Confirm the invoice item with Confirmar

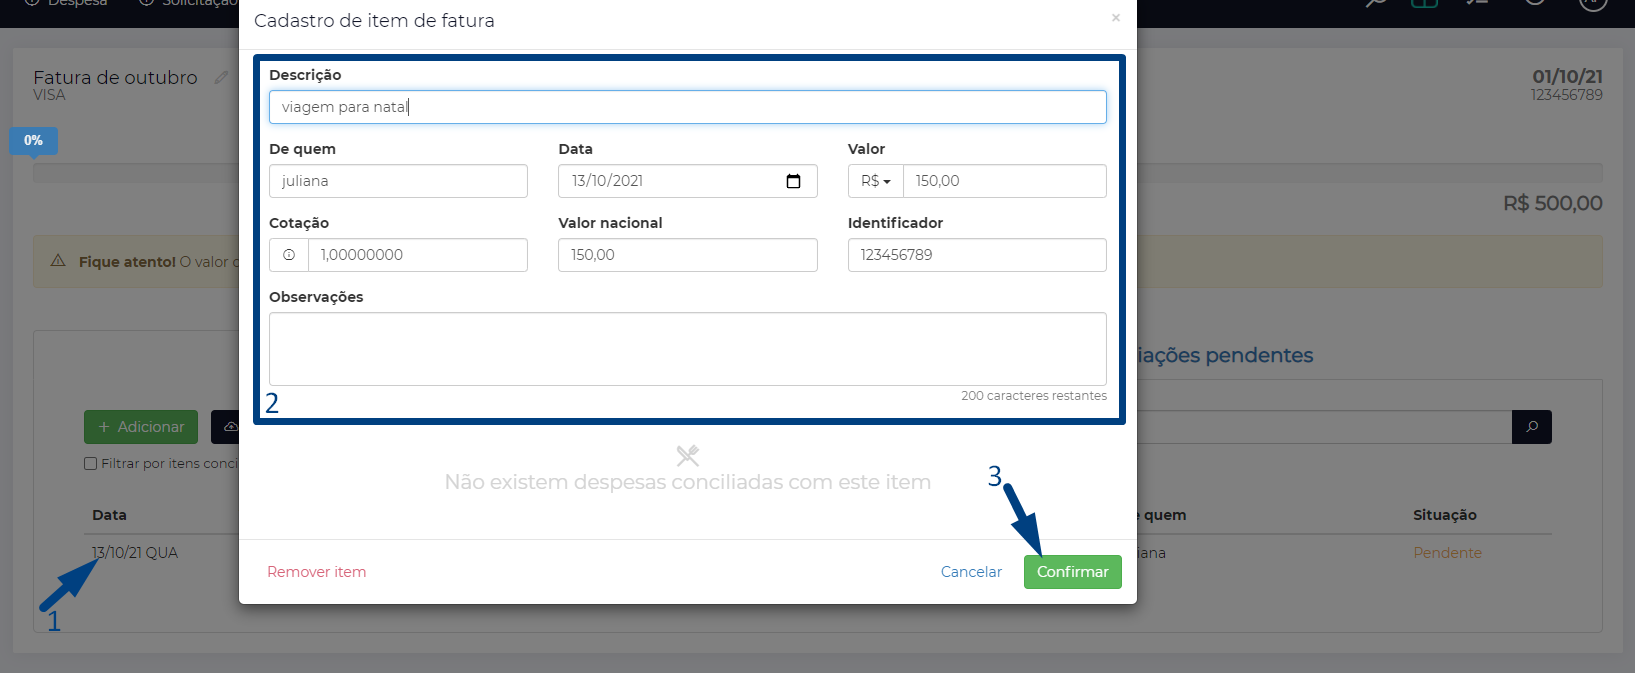(x=1073, y=572)
